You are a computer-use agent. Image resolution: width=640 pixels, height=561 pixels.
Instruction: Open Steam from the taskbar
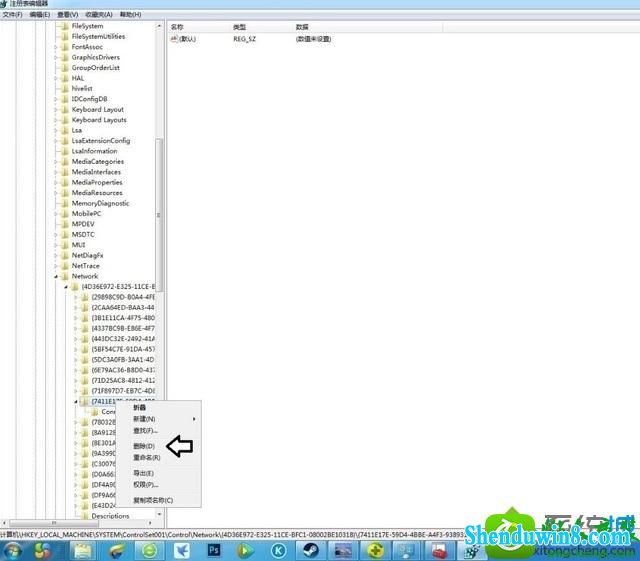click(311, 550)
